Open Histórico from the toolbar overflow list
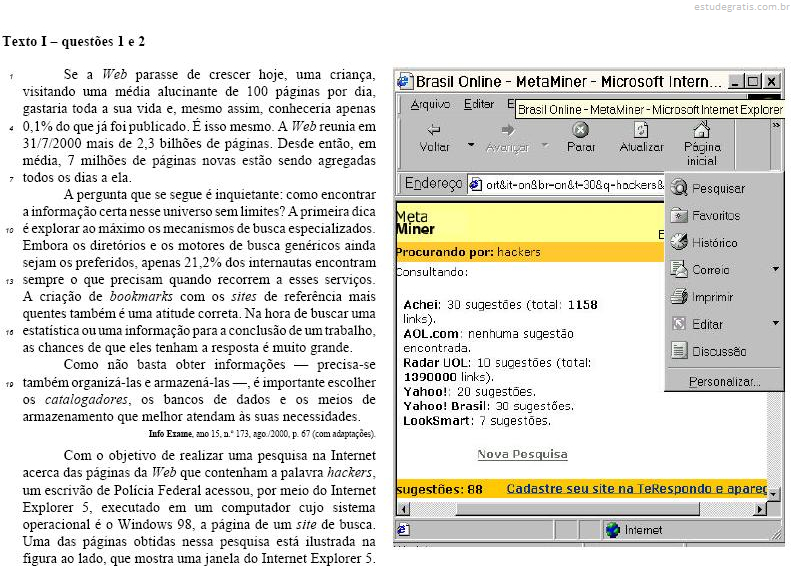This screenshot has height=567, width=791. point(714,242)
